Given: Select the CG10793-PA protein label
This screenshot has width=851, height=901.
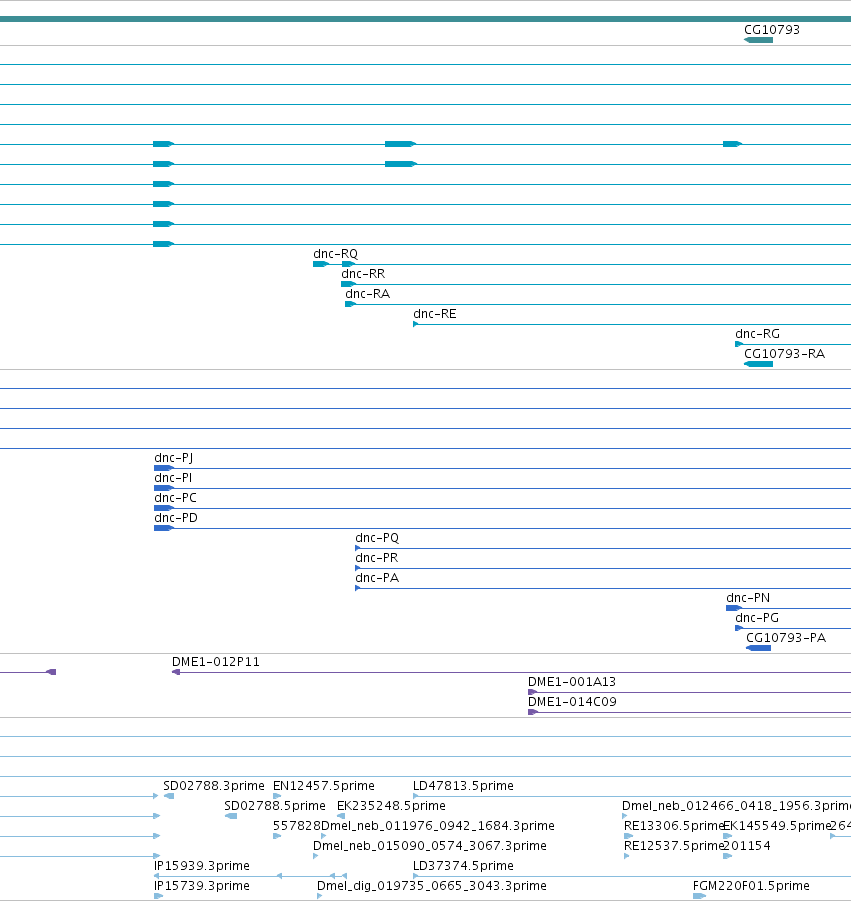Looking at the screenshot, I should pyautogui.click(x=786, y=638).
